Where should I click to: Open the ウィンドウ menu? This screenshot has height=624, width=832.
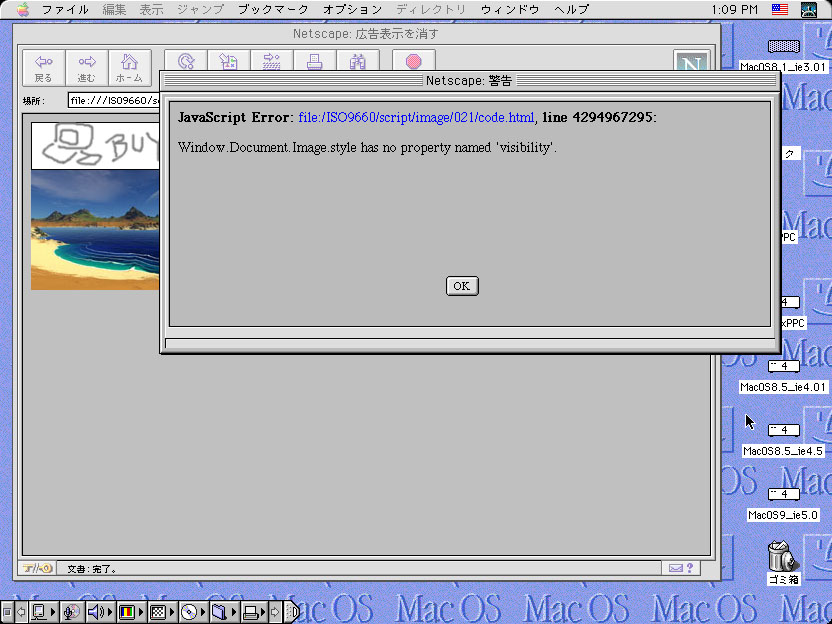pos(510,10)
